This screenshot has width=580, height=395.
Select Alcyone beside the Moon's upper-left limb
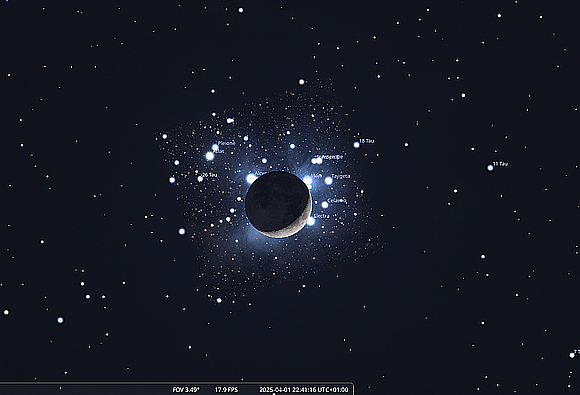[x=251, y=179]
